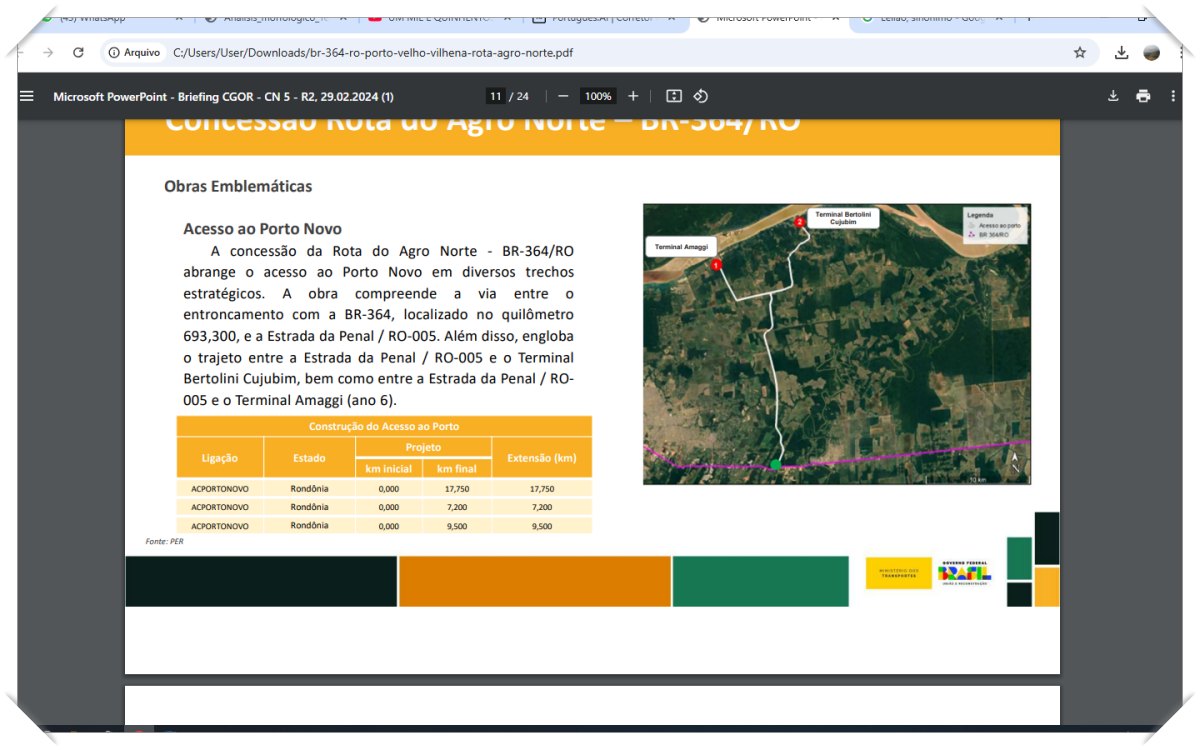This screenshot has height=750, width=1200.
Task: Click the 'Terminal Bertolini Cujubim' map label
Action: [843, 218]
